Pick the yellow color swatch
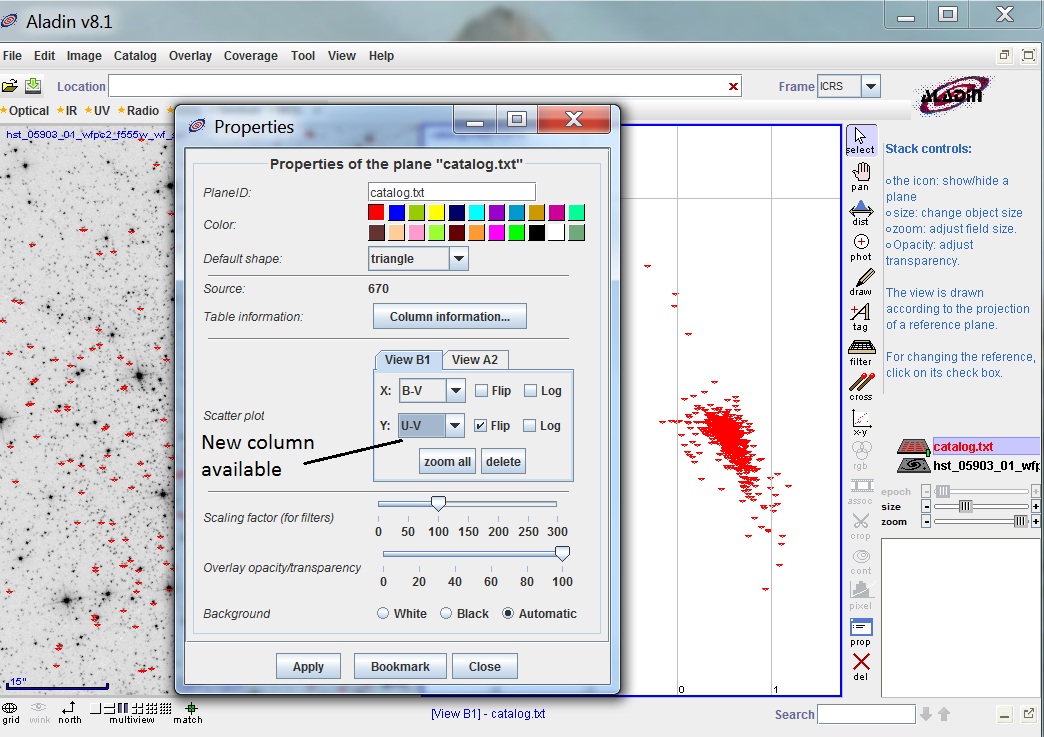The height and width of the screenshot is (737, 1044). point(436,212)
